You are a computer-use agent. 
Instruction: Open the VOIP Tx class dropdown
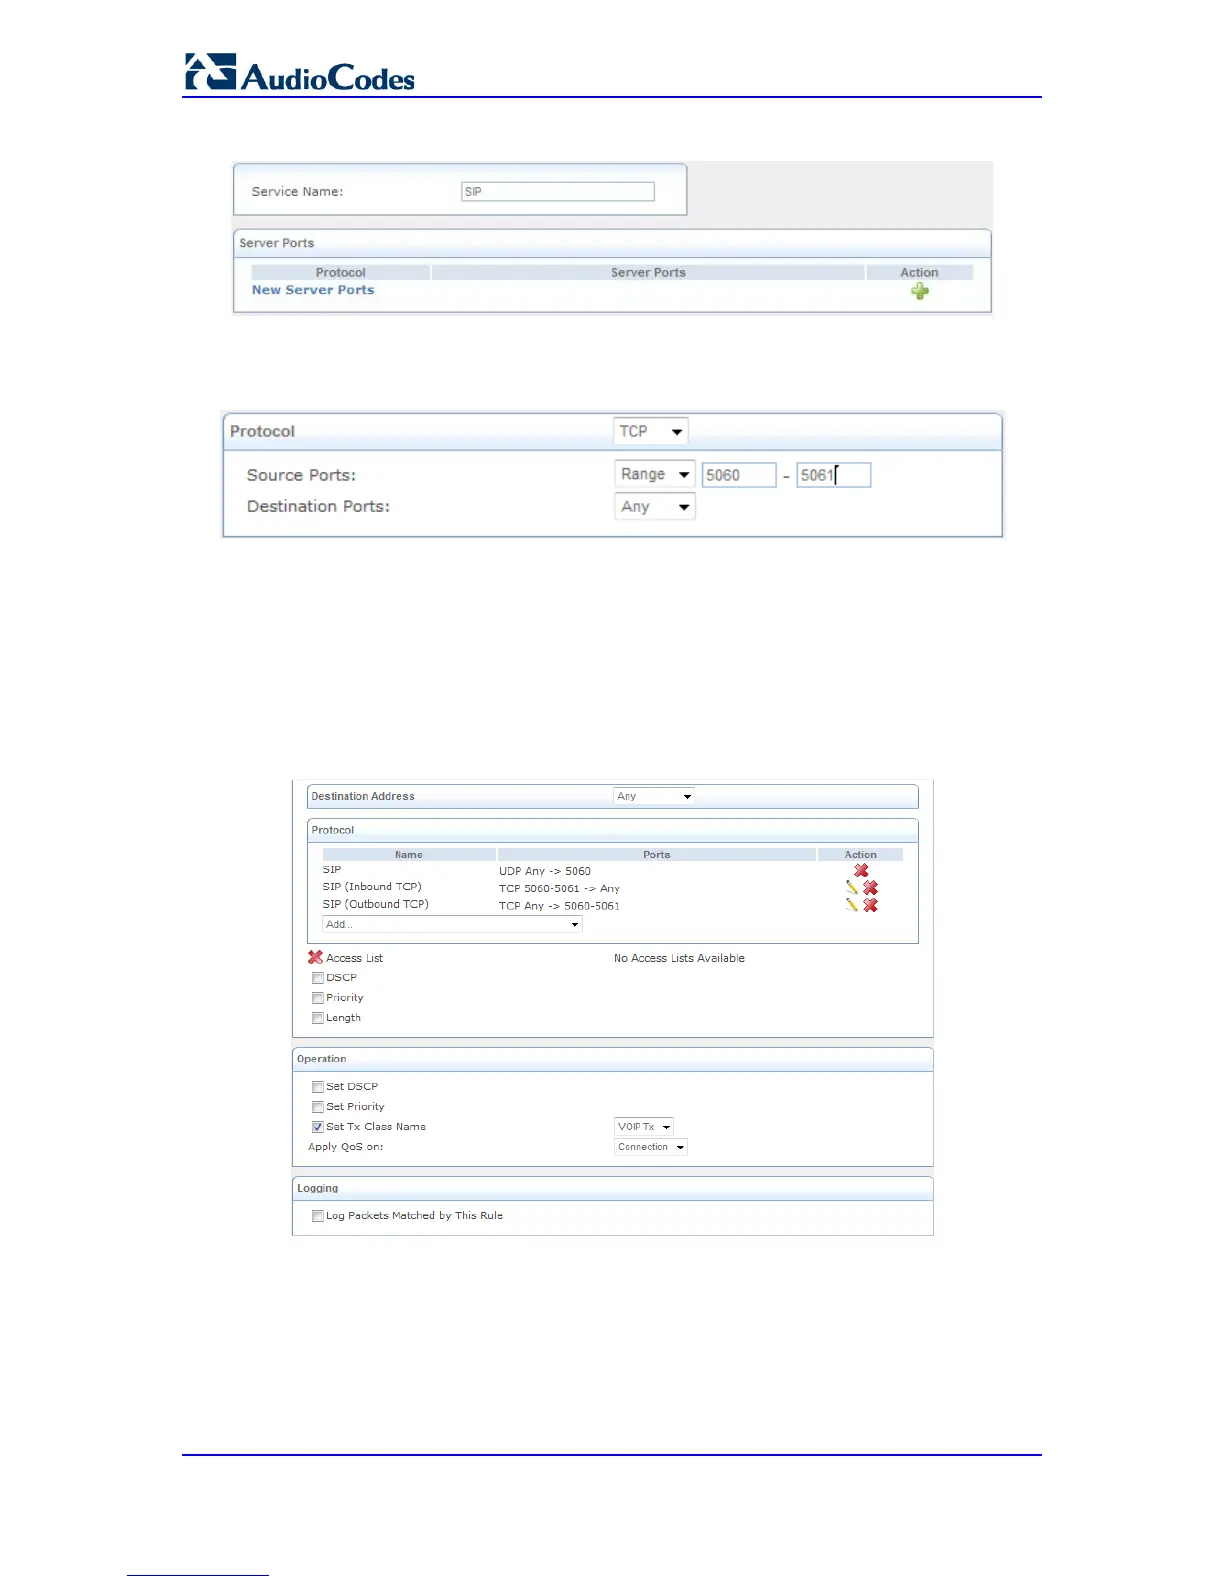pos(644,1127)
